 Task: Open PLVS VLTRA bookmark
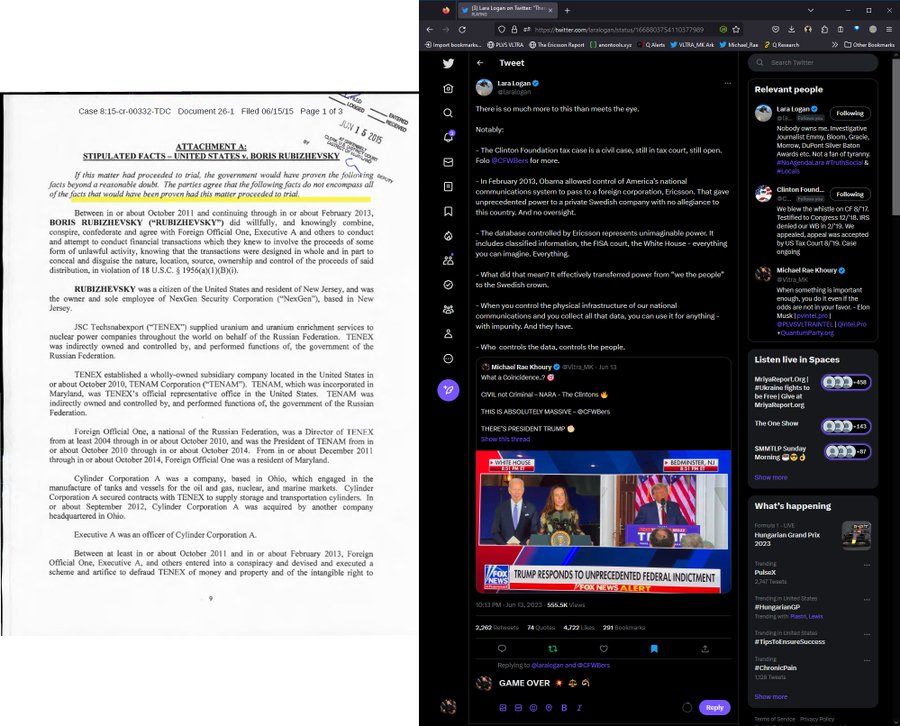(505, 45)
